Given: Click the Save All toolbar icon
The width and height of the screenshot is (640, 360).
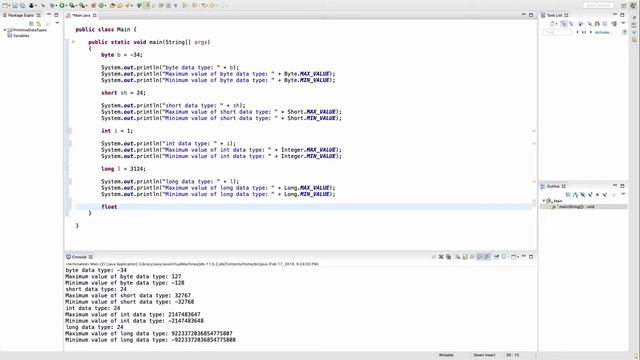Looking at the screenshot, I should point(22,6).
